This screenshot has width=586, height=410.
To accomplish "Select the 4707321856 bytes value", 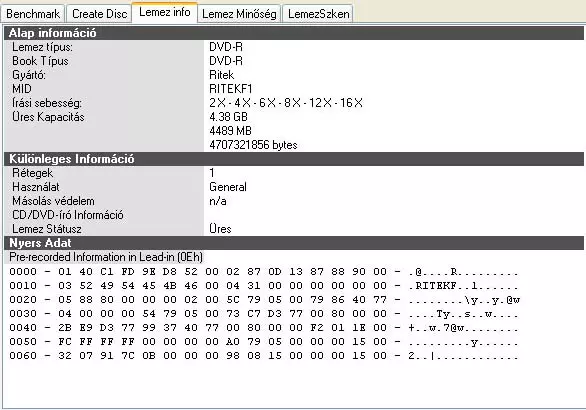I will pyautogui.click(x=253, y=145).
